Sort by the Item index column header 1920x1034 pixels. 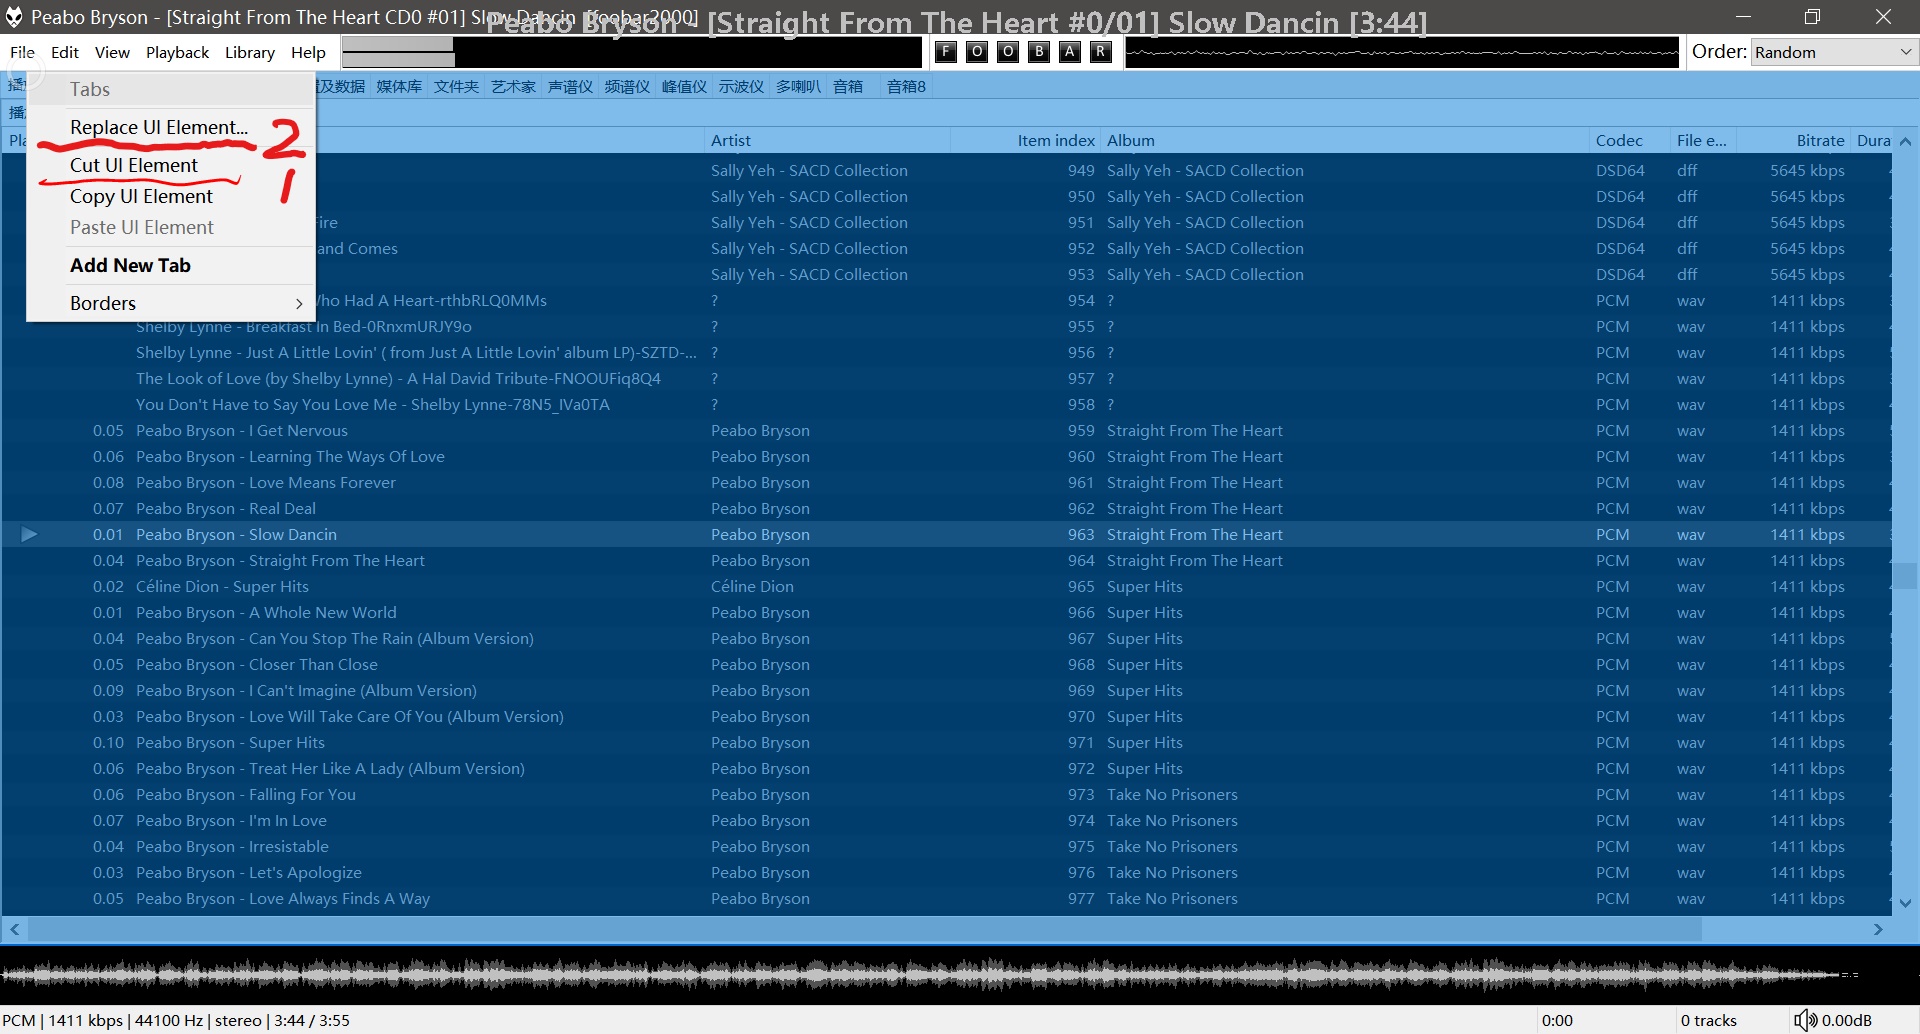[x=1026, y=141]
